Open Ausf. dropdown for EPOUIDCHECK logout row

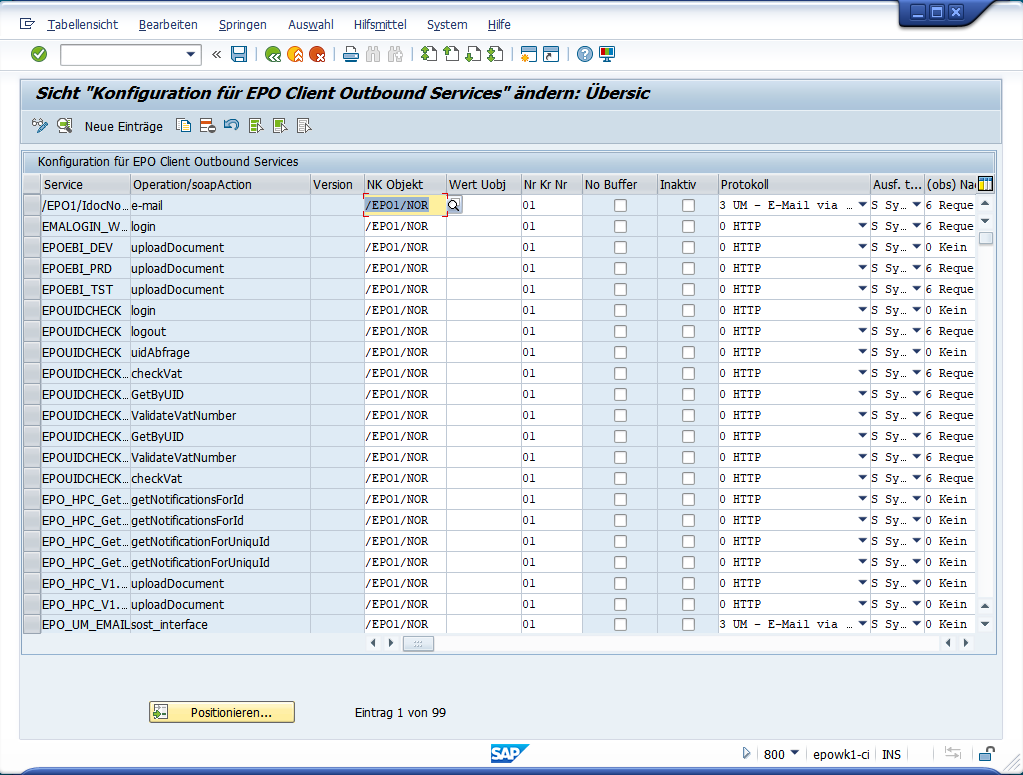[917, 331]
